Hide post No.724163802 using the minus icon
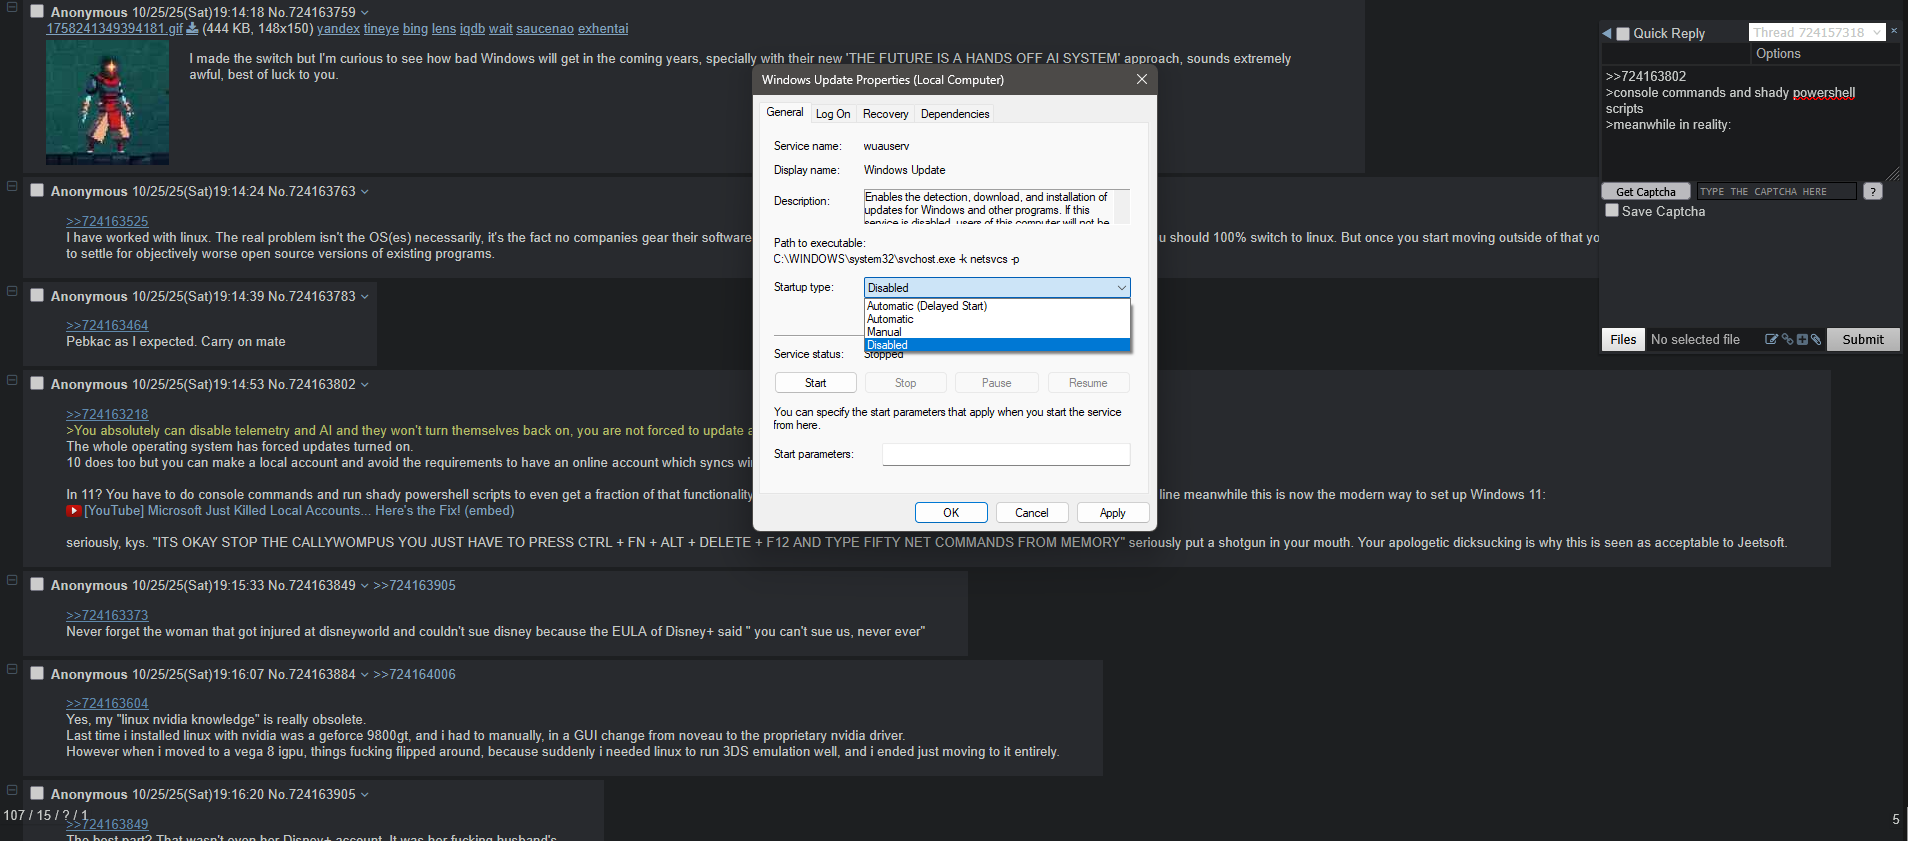 tap(12, 380)
